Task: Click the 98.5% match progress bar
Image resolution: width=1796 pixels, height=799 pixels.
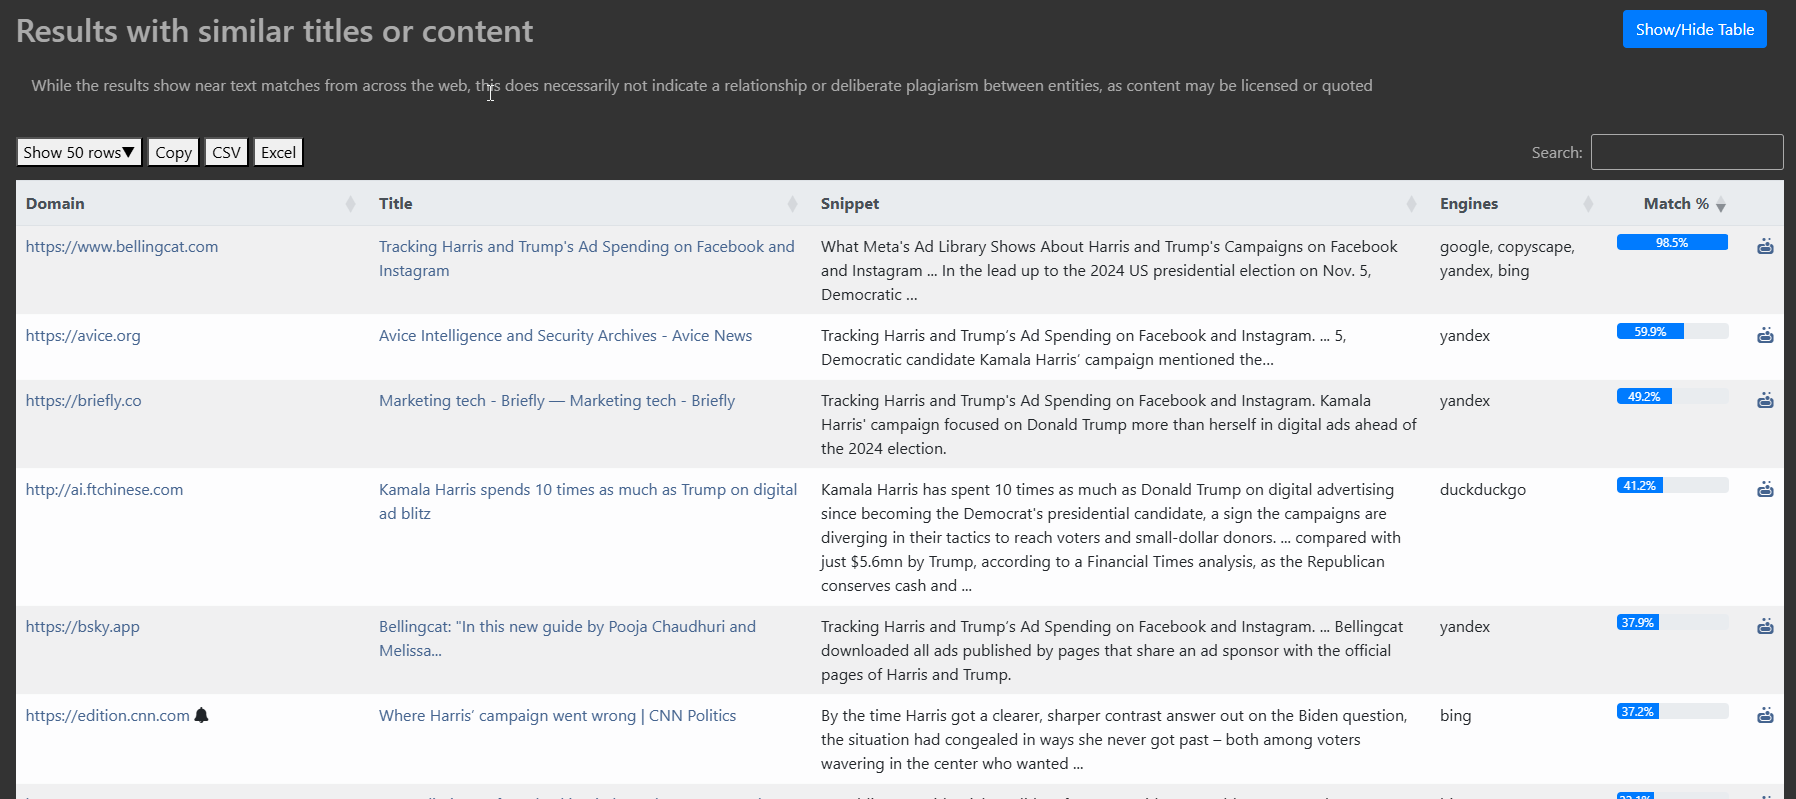Action: 1672,242
